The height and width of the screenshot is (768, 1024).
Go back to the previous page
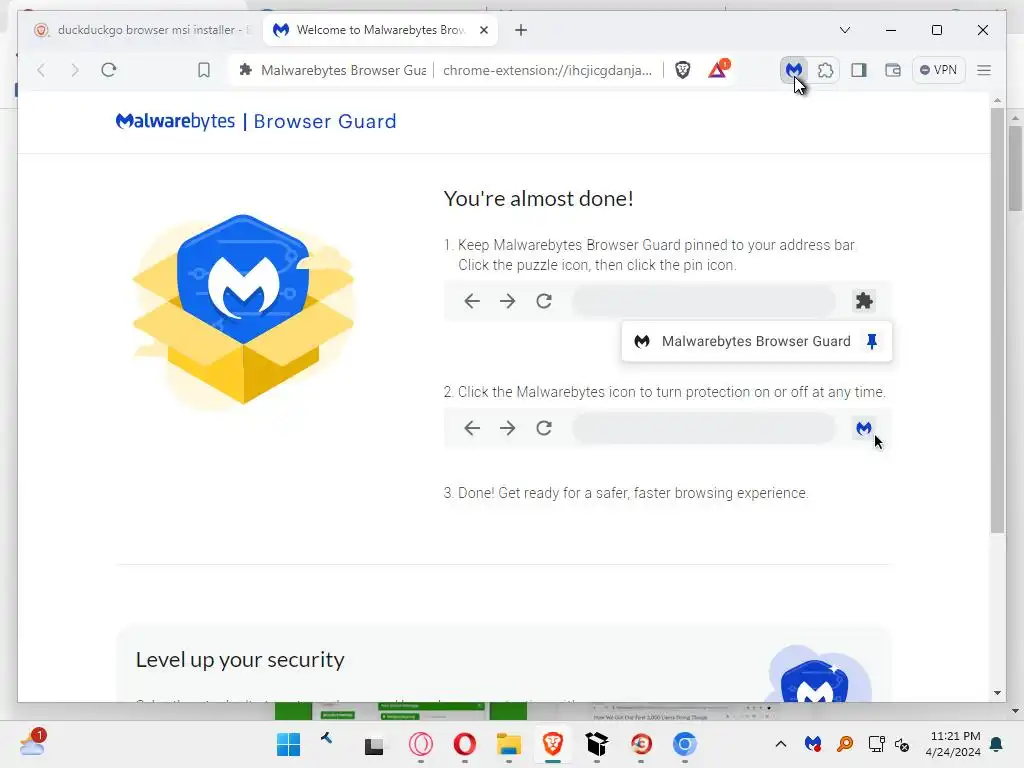pyautogui.click(x=41, y=70)
